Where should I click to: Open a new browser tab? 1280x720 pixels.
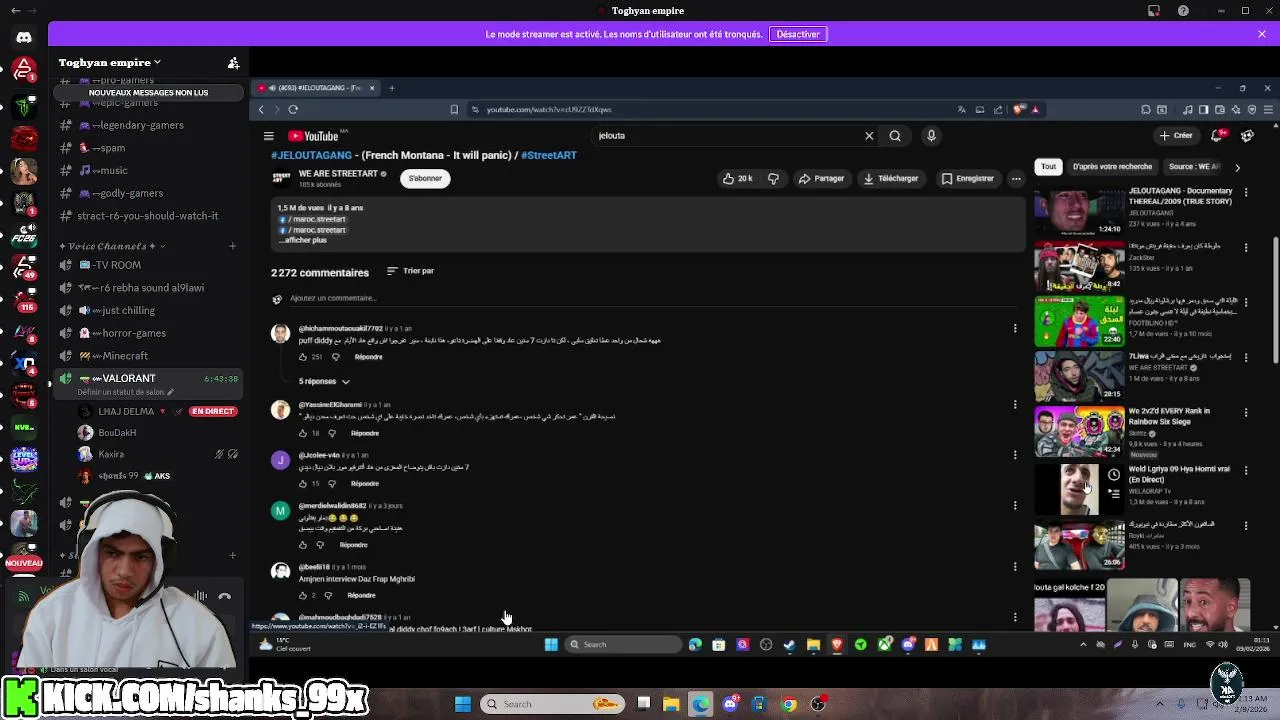392,88
